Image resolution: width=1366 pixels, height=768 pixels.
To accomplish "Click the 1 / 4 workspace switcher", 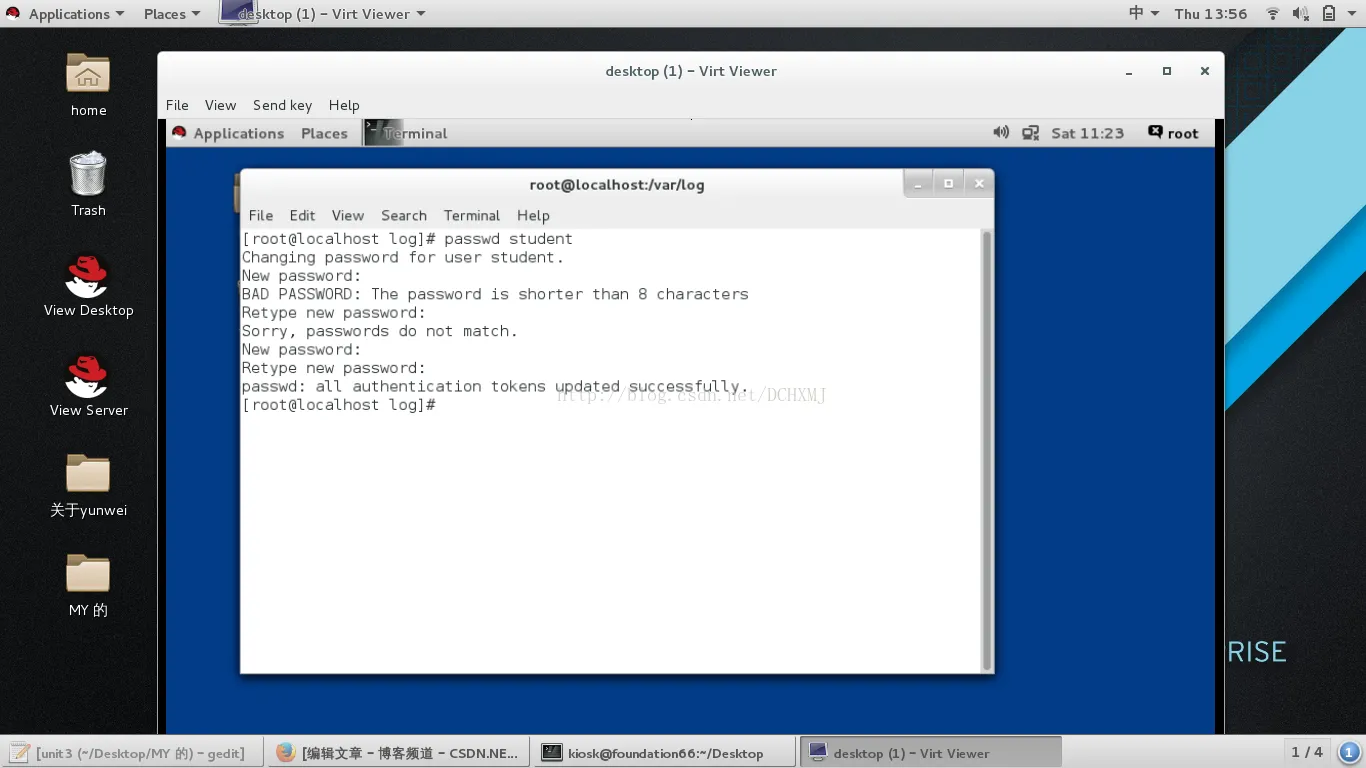I will [x=1307, y=752].
